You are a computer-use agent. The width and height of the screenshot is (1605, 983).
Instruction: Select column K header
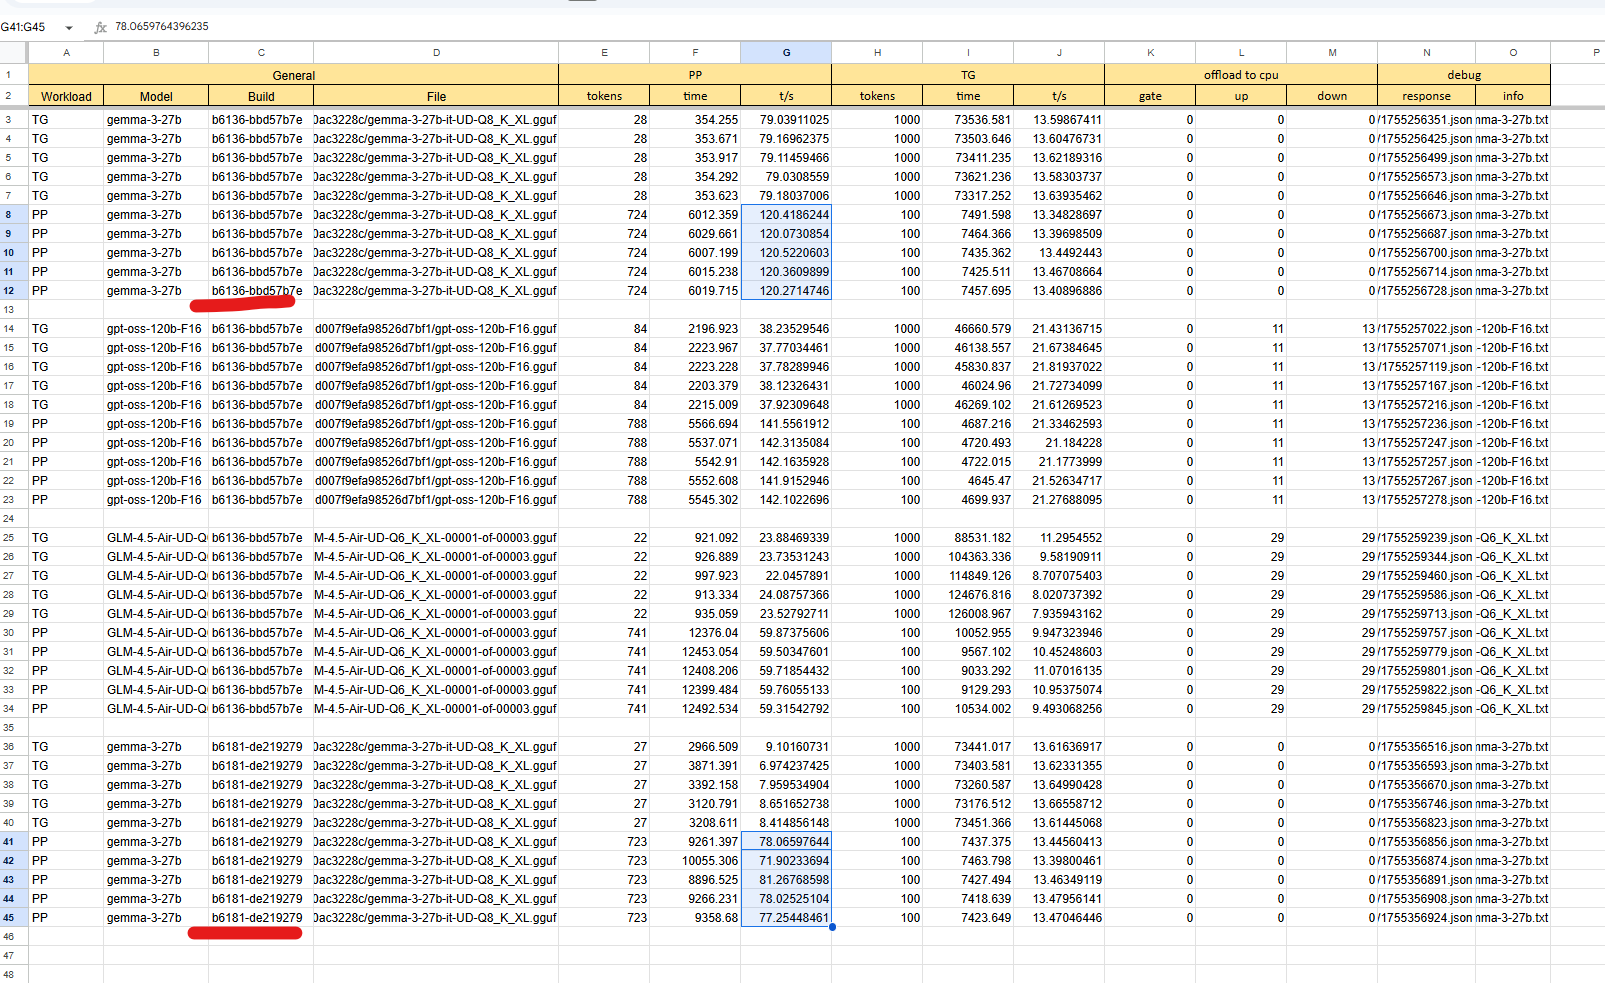(1150, 52)
